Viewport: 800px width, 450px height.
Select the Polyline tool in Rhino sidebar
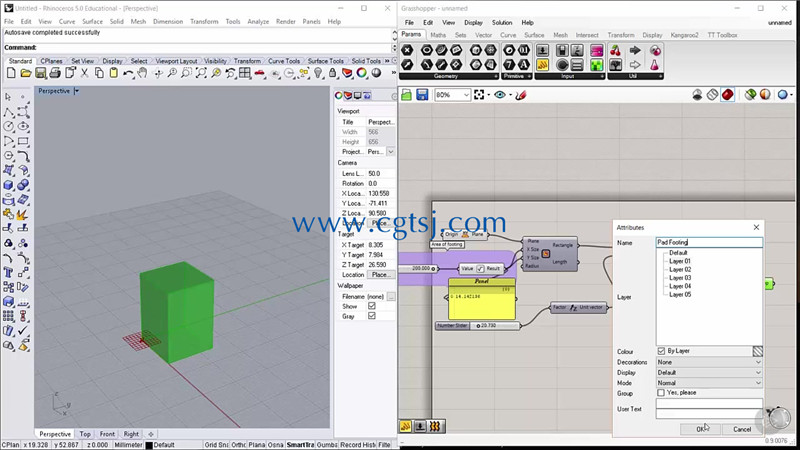pos(9,112)
